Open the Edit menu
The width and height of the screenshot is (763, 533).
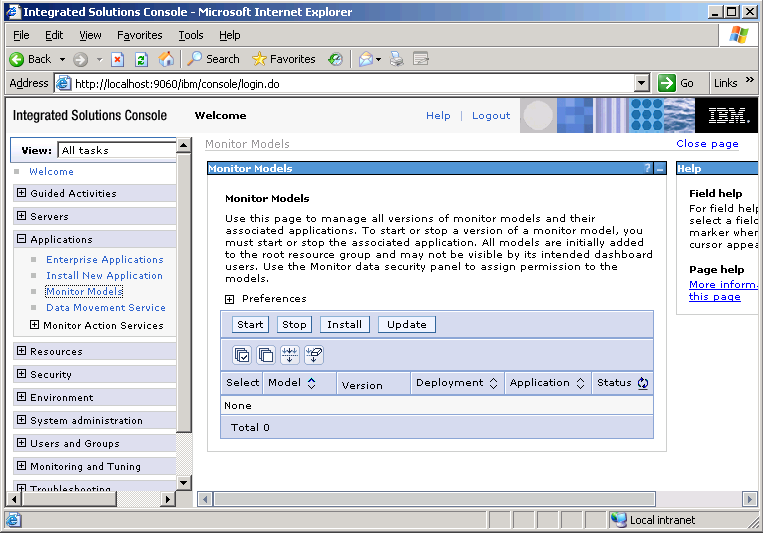[54, 35]
